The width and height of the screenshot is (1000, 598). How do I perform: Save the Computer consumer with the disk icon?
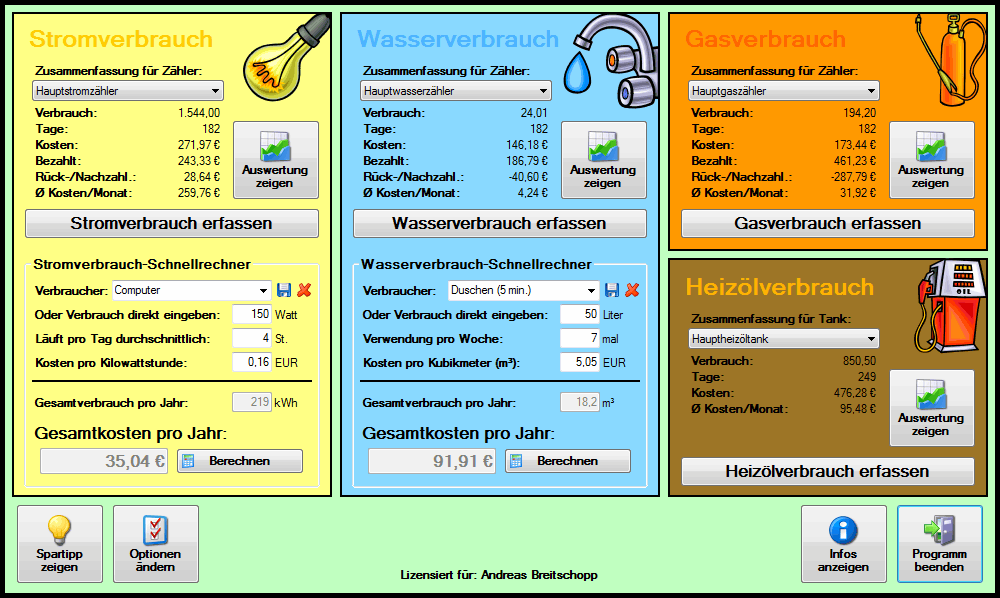[x=285, y=288]
